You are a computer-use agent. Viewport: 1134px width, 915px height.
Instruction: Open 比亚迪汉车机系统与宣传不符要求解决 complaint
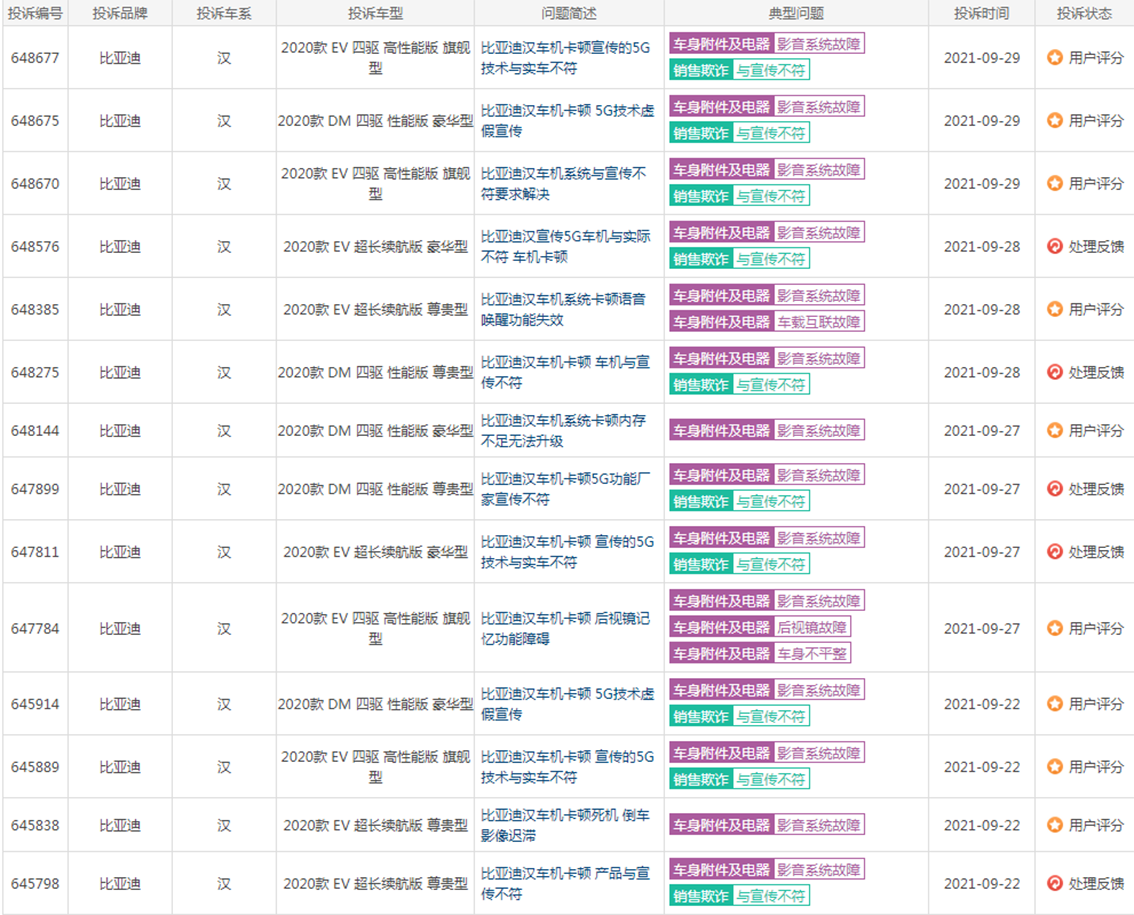[563, 184]
